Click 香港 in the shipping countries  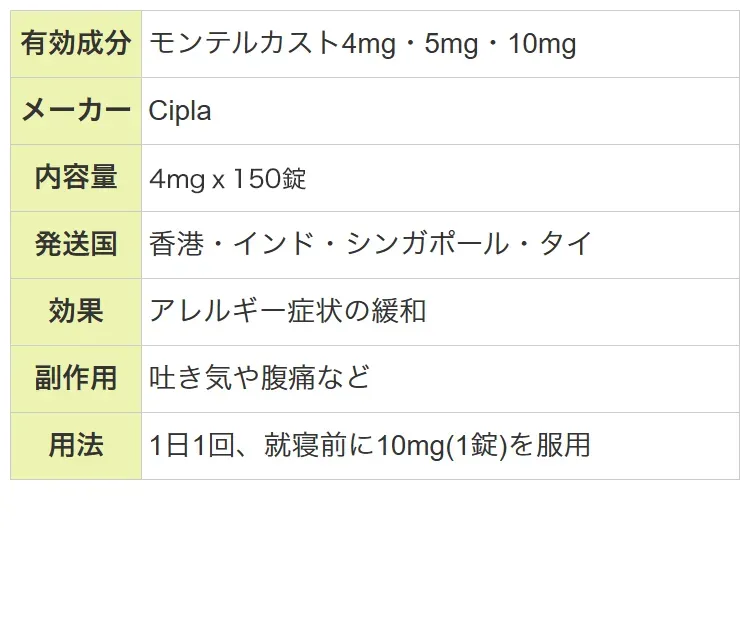pos(176,244)
